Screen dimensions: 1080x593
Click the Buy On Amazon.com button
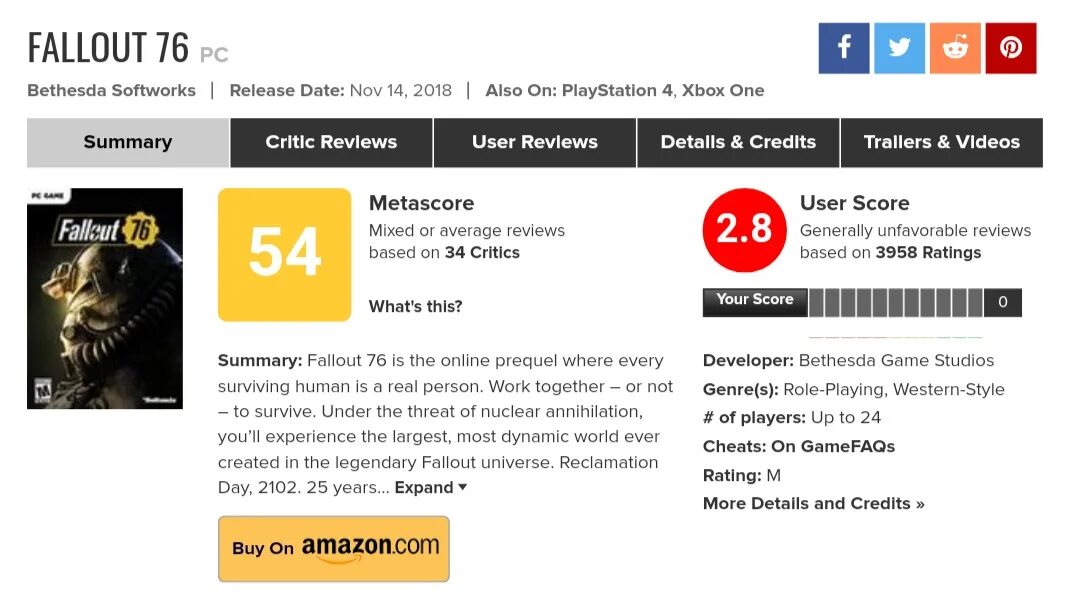[x=334, y=549]
